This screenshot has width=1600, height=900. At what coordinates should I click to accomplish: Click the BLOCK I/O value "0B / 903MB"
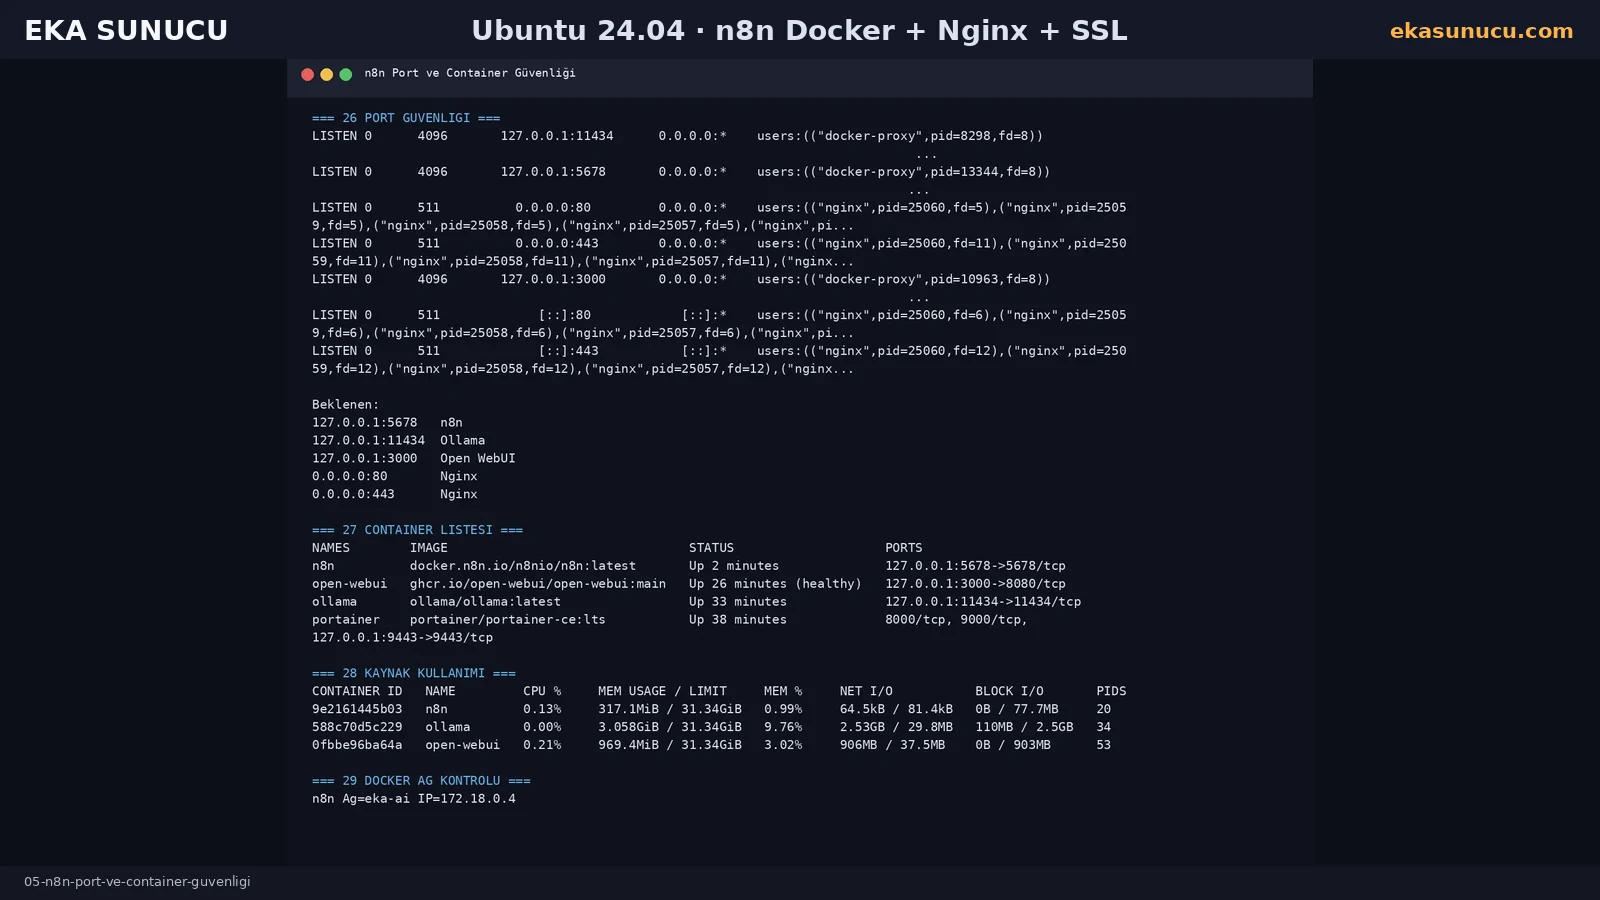tap(1013, 746)
